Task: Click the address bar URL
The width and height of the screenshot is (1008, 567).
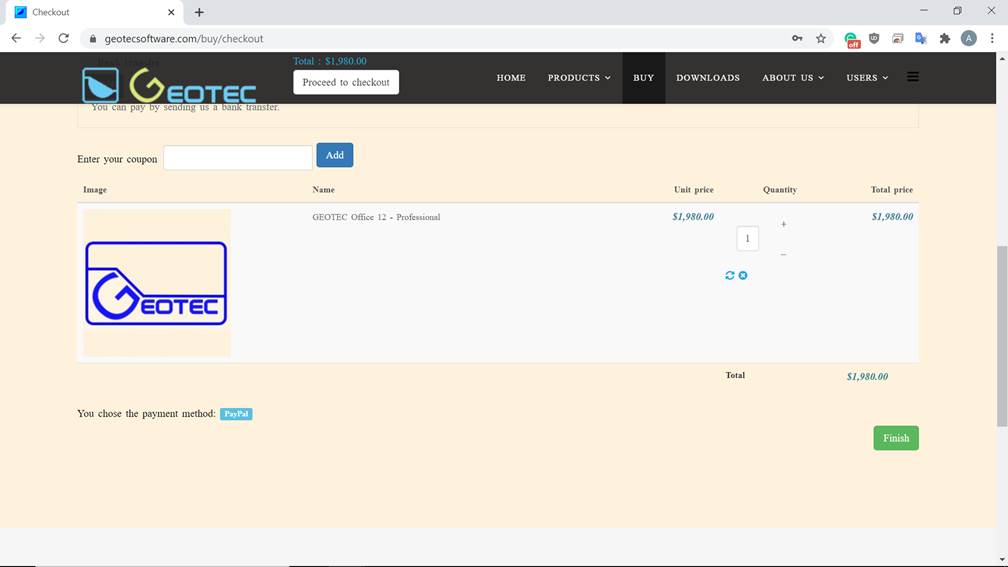Action: point(184,39)
